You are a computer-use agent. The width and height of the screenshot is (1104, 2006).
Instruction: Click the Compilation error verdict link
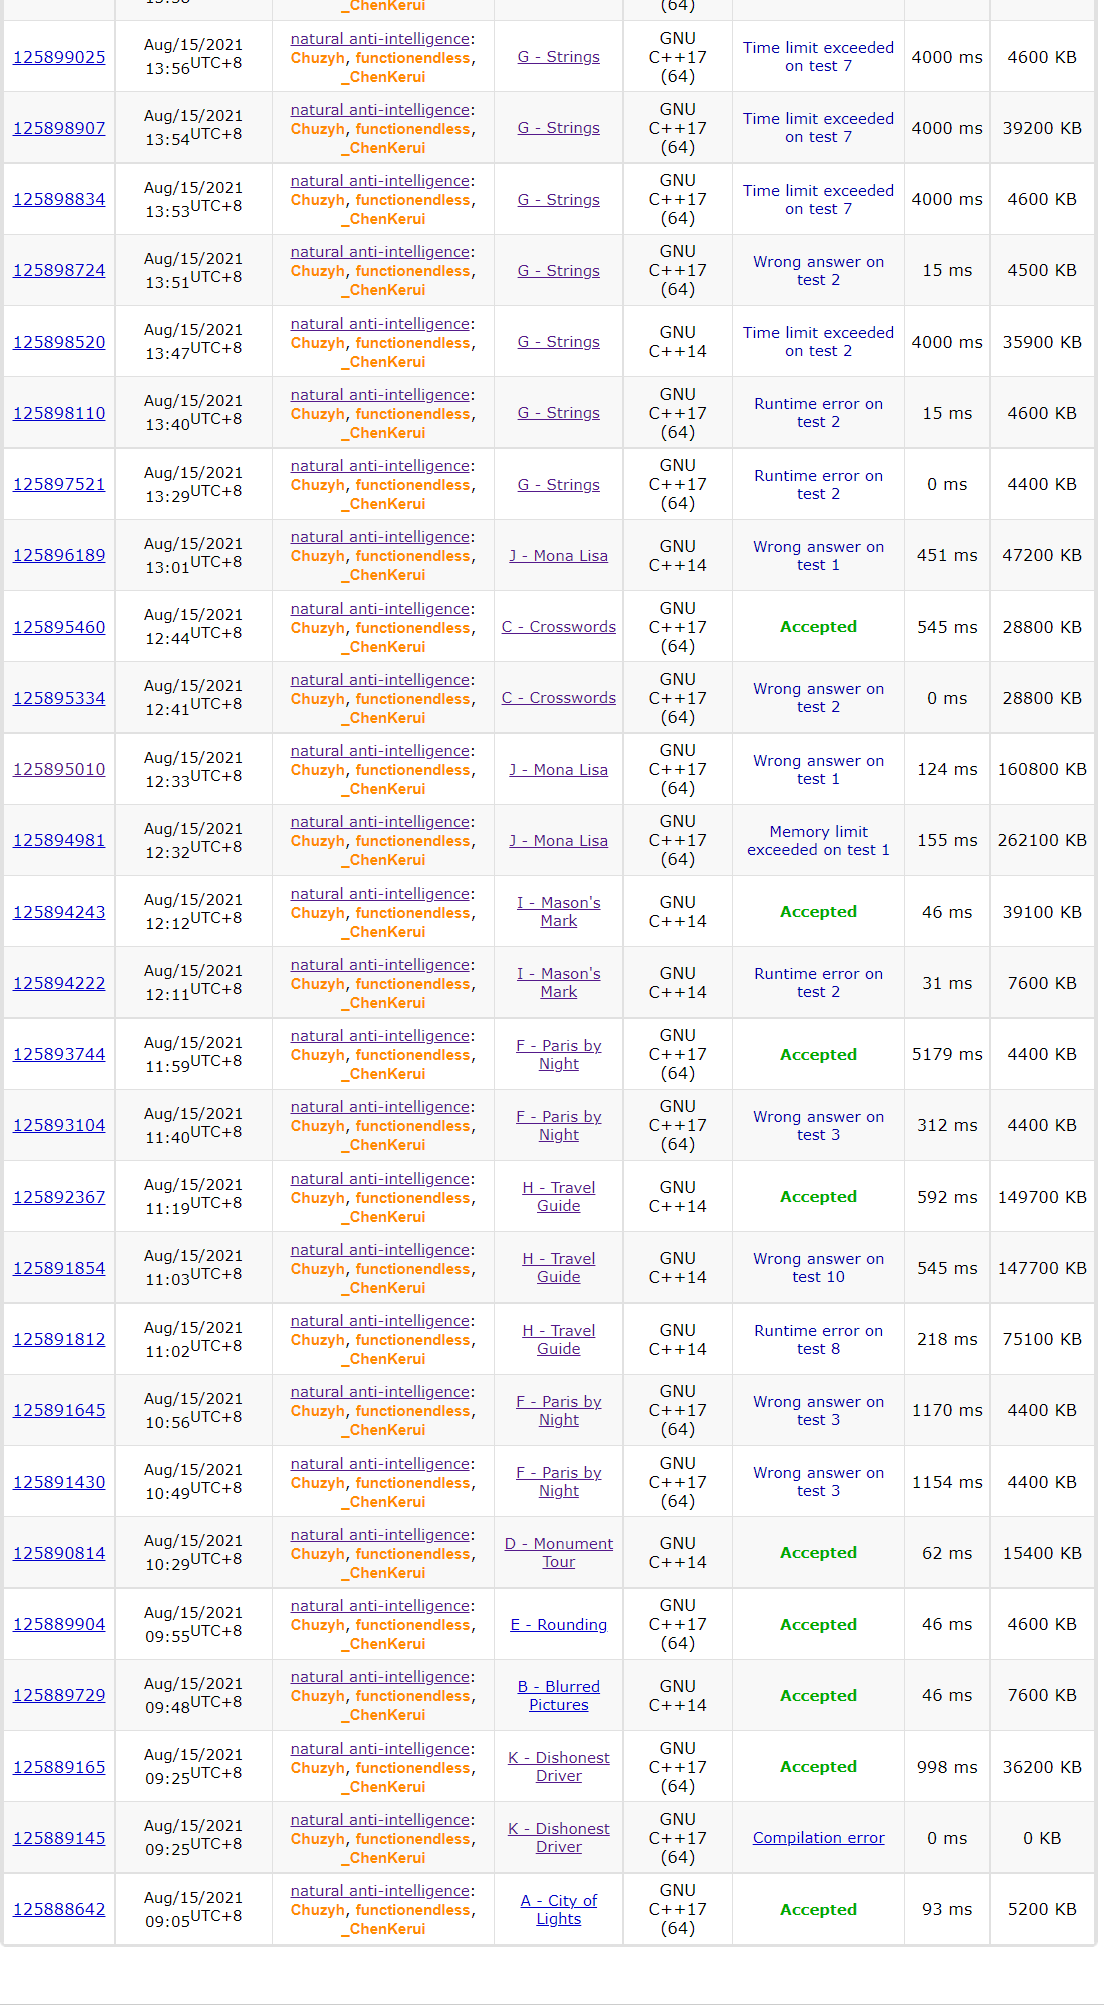pos(818,1838)
